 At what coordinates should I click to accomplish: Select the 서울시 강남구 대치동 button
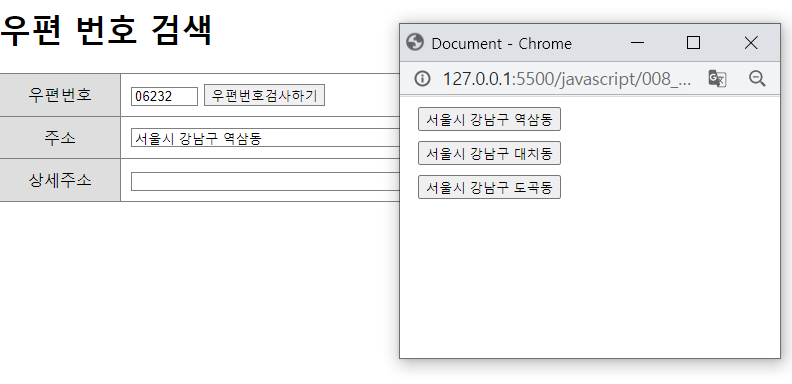pyautogui.click(x=489, y=153)
